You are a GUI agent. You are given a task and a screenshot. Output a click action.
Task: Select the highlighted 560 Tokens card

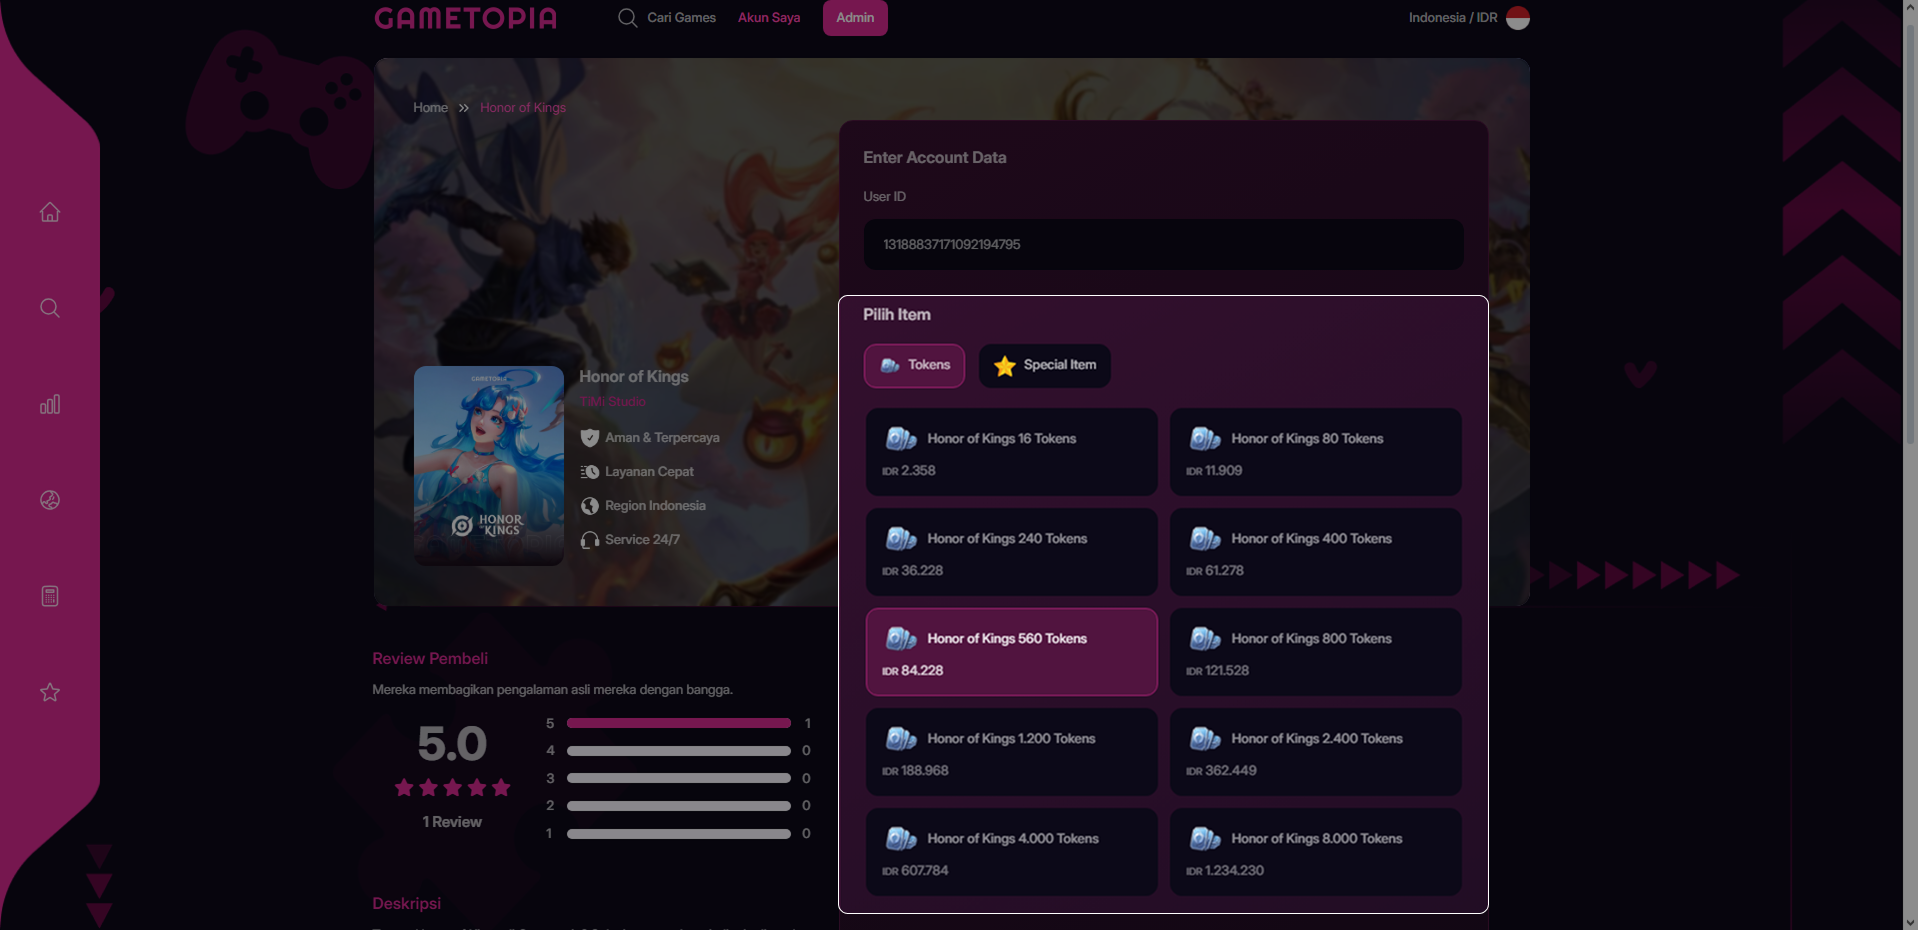[x=1011, y=652]
